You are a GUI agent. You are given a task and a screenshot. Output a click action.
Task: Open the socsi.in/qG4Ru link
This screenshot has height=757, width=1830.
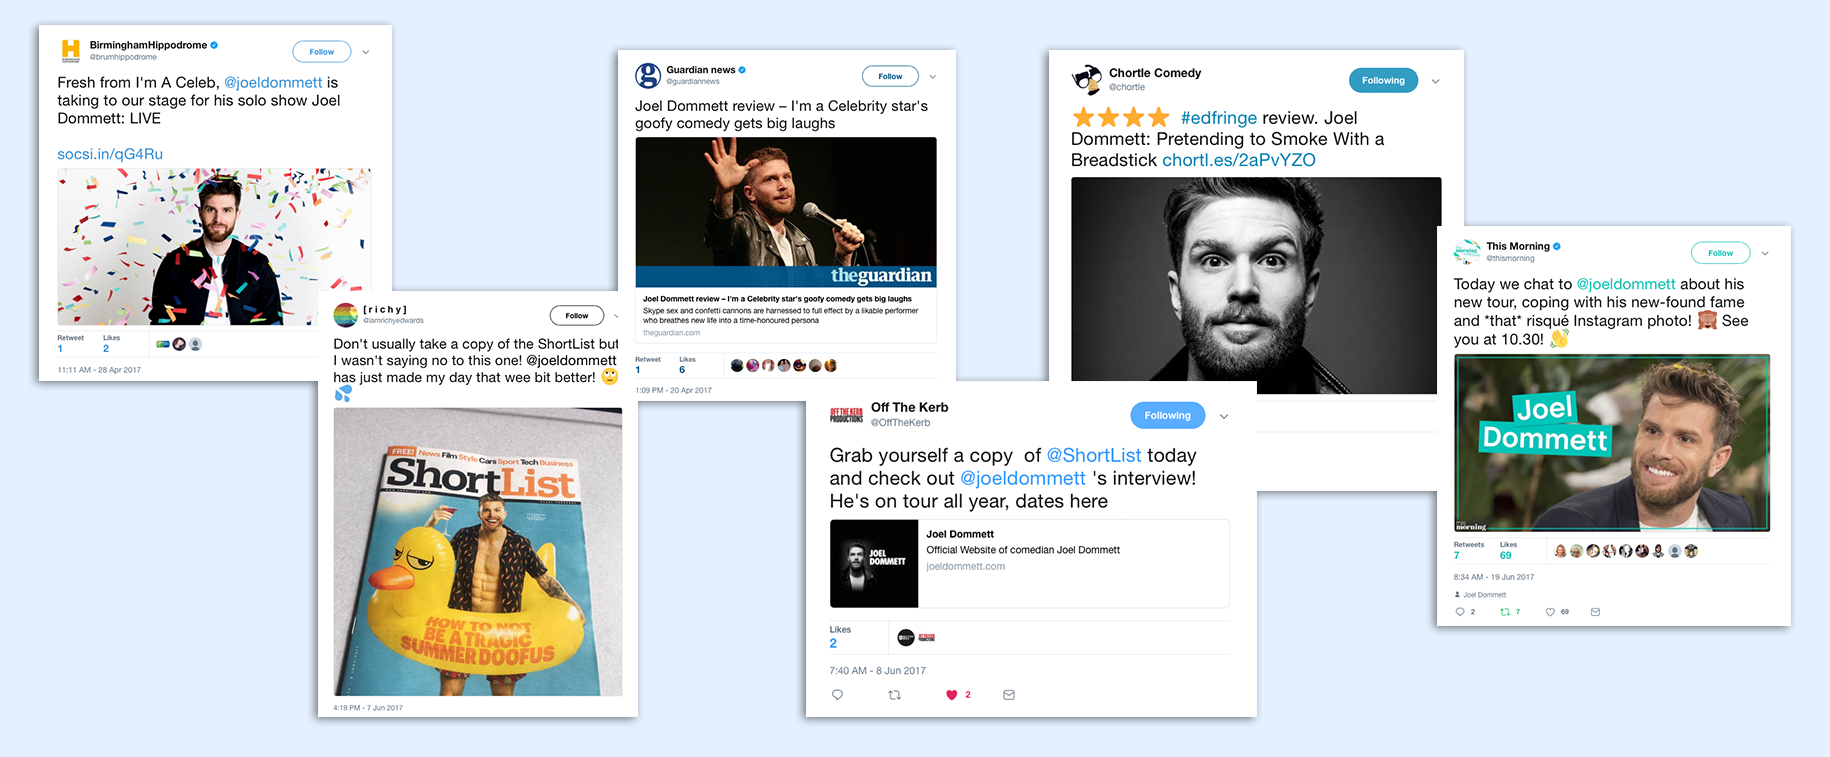coord(110,154)
